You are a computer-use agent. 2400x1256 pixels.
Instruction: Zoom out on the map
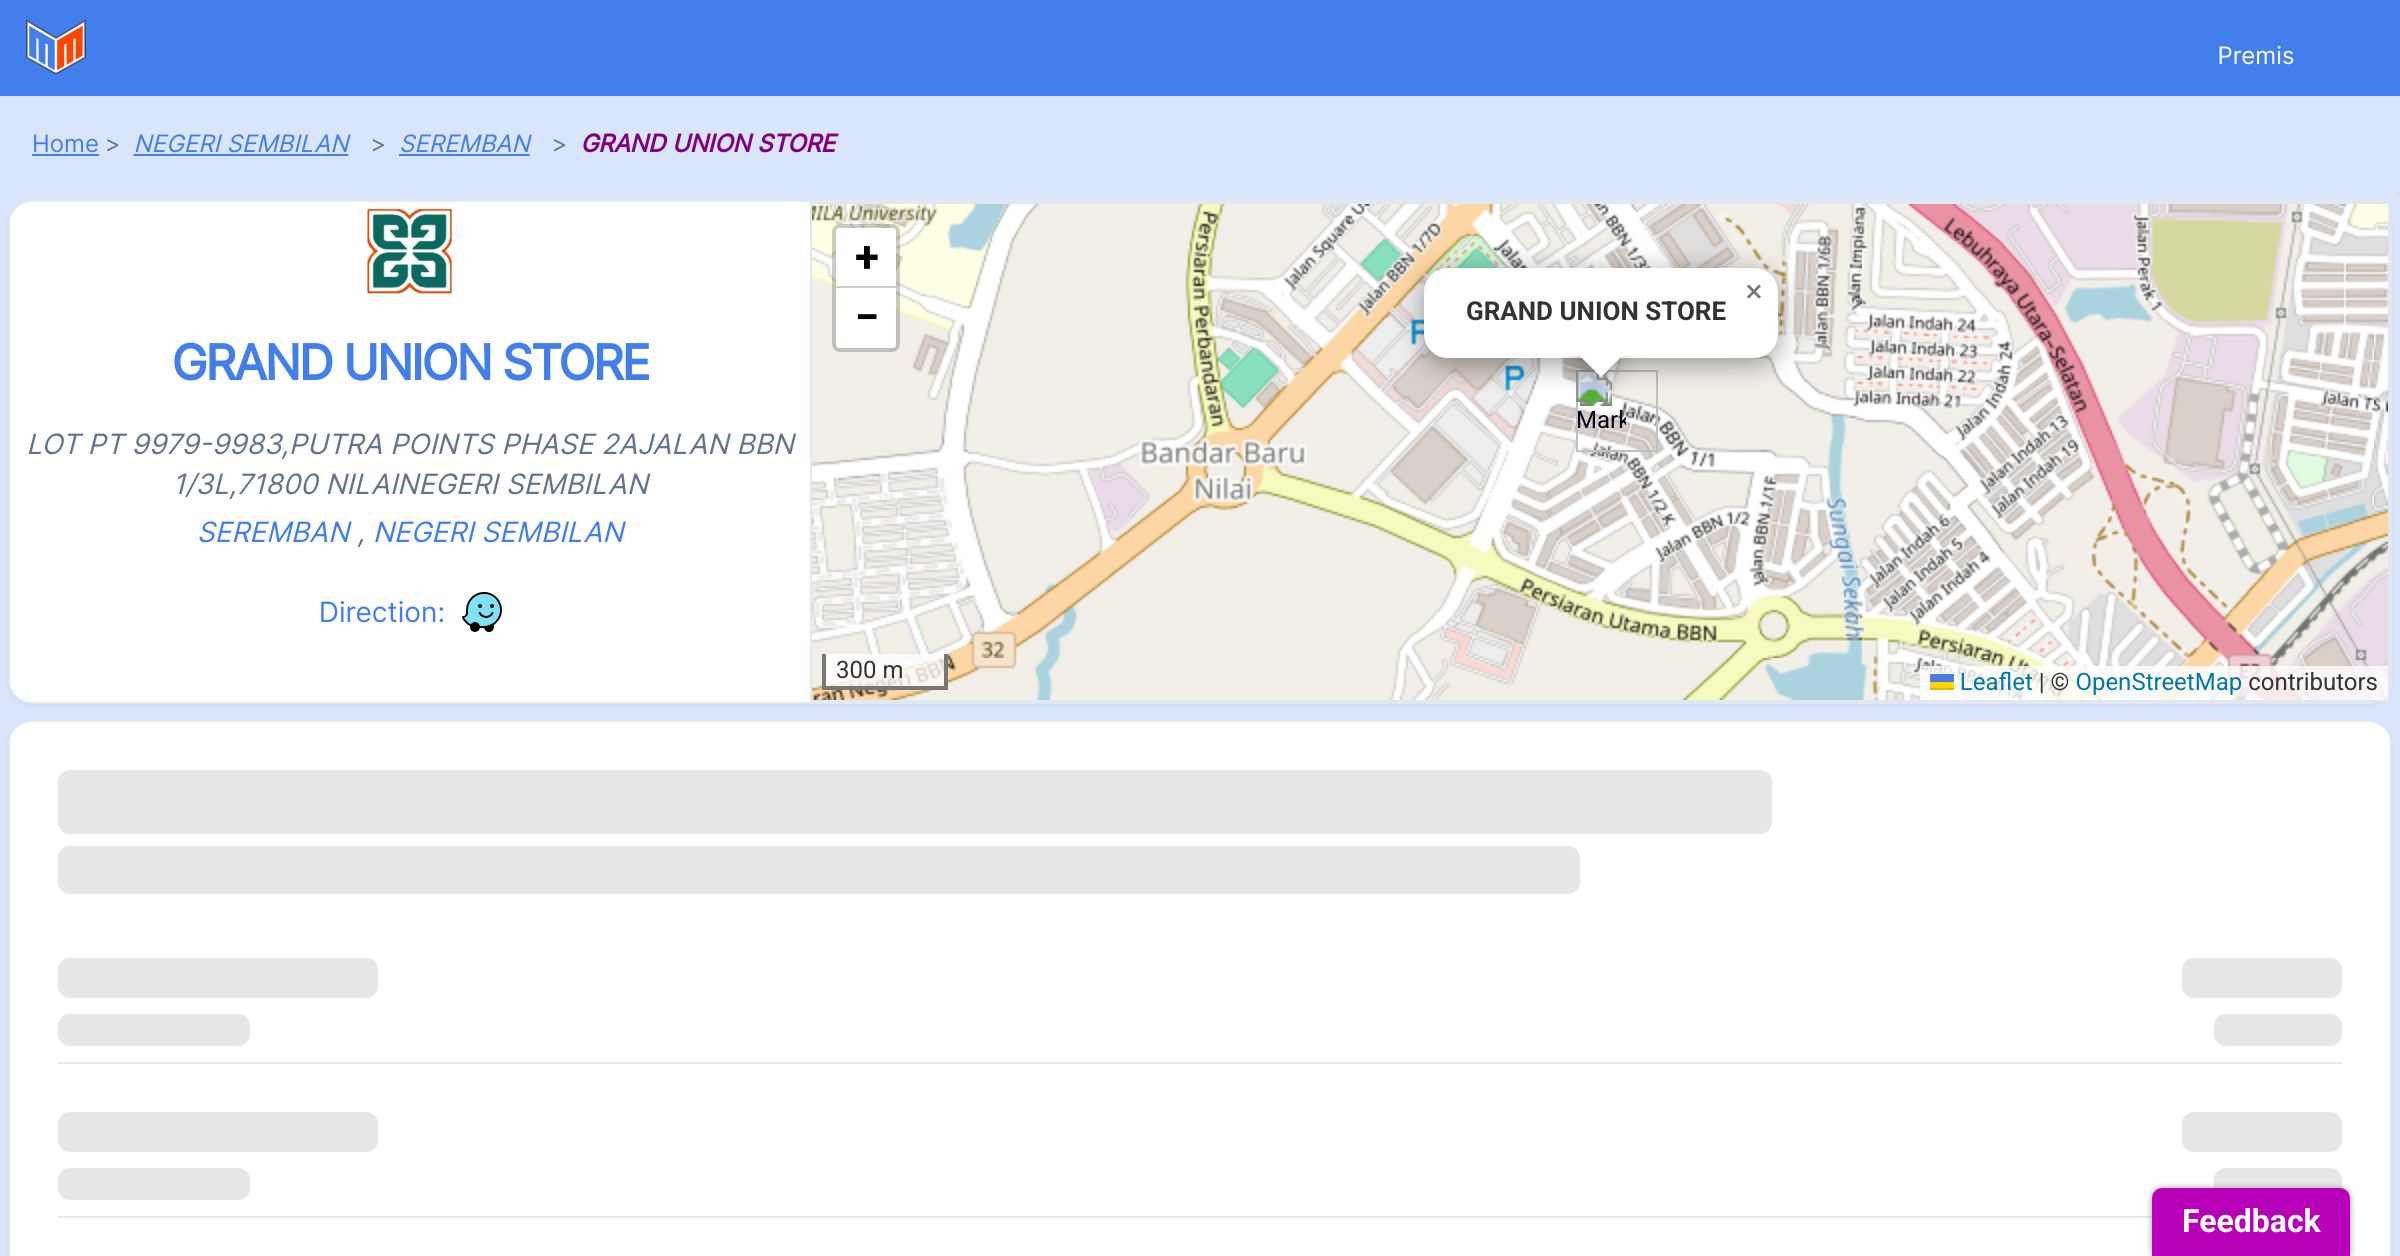coord(866,317)
